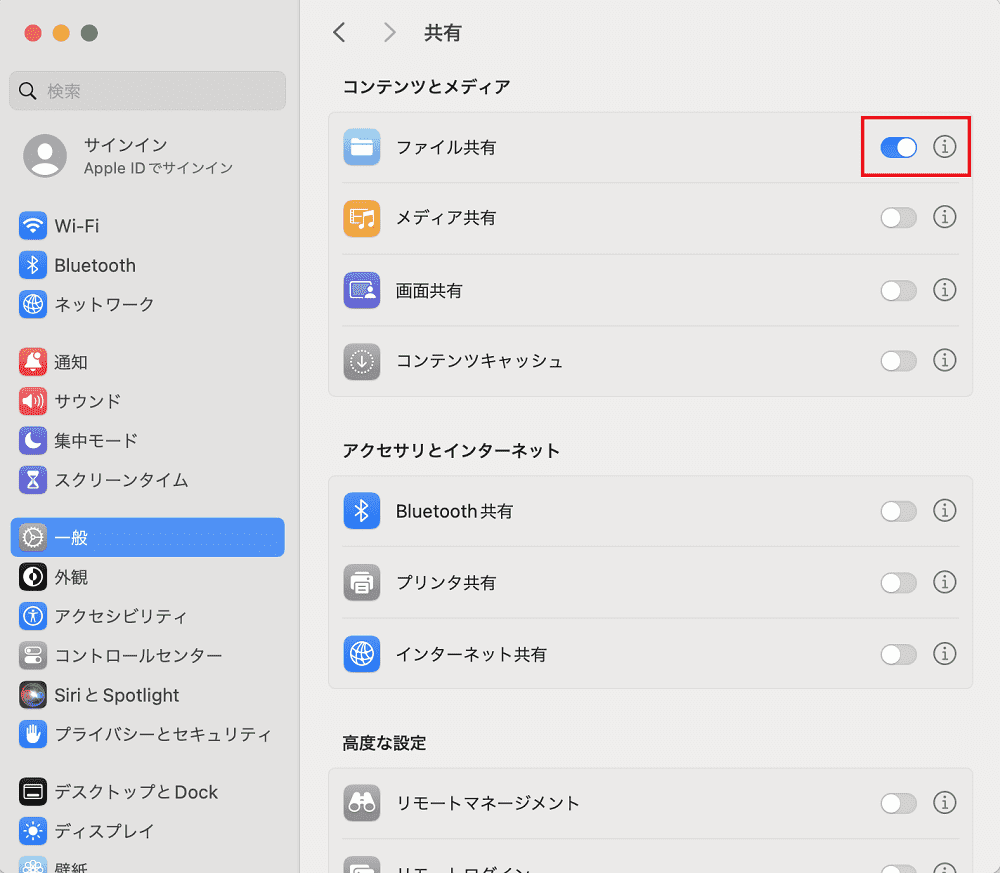Turn on コンテンツキャッシュ switch
Image resolution: width=1000 pixels, height=873 pixels.
click(x=899, y=361)
